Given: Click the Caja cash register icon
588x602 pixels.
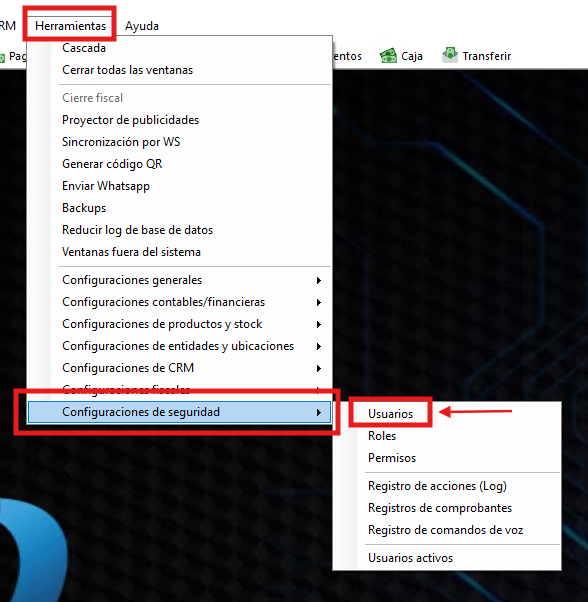Looking at the screenshot, I should pyautogui.click(x=388, y=56).
